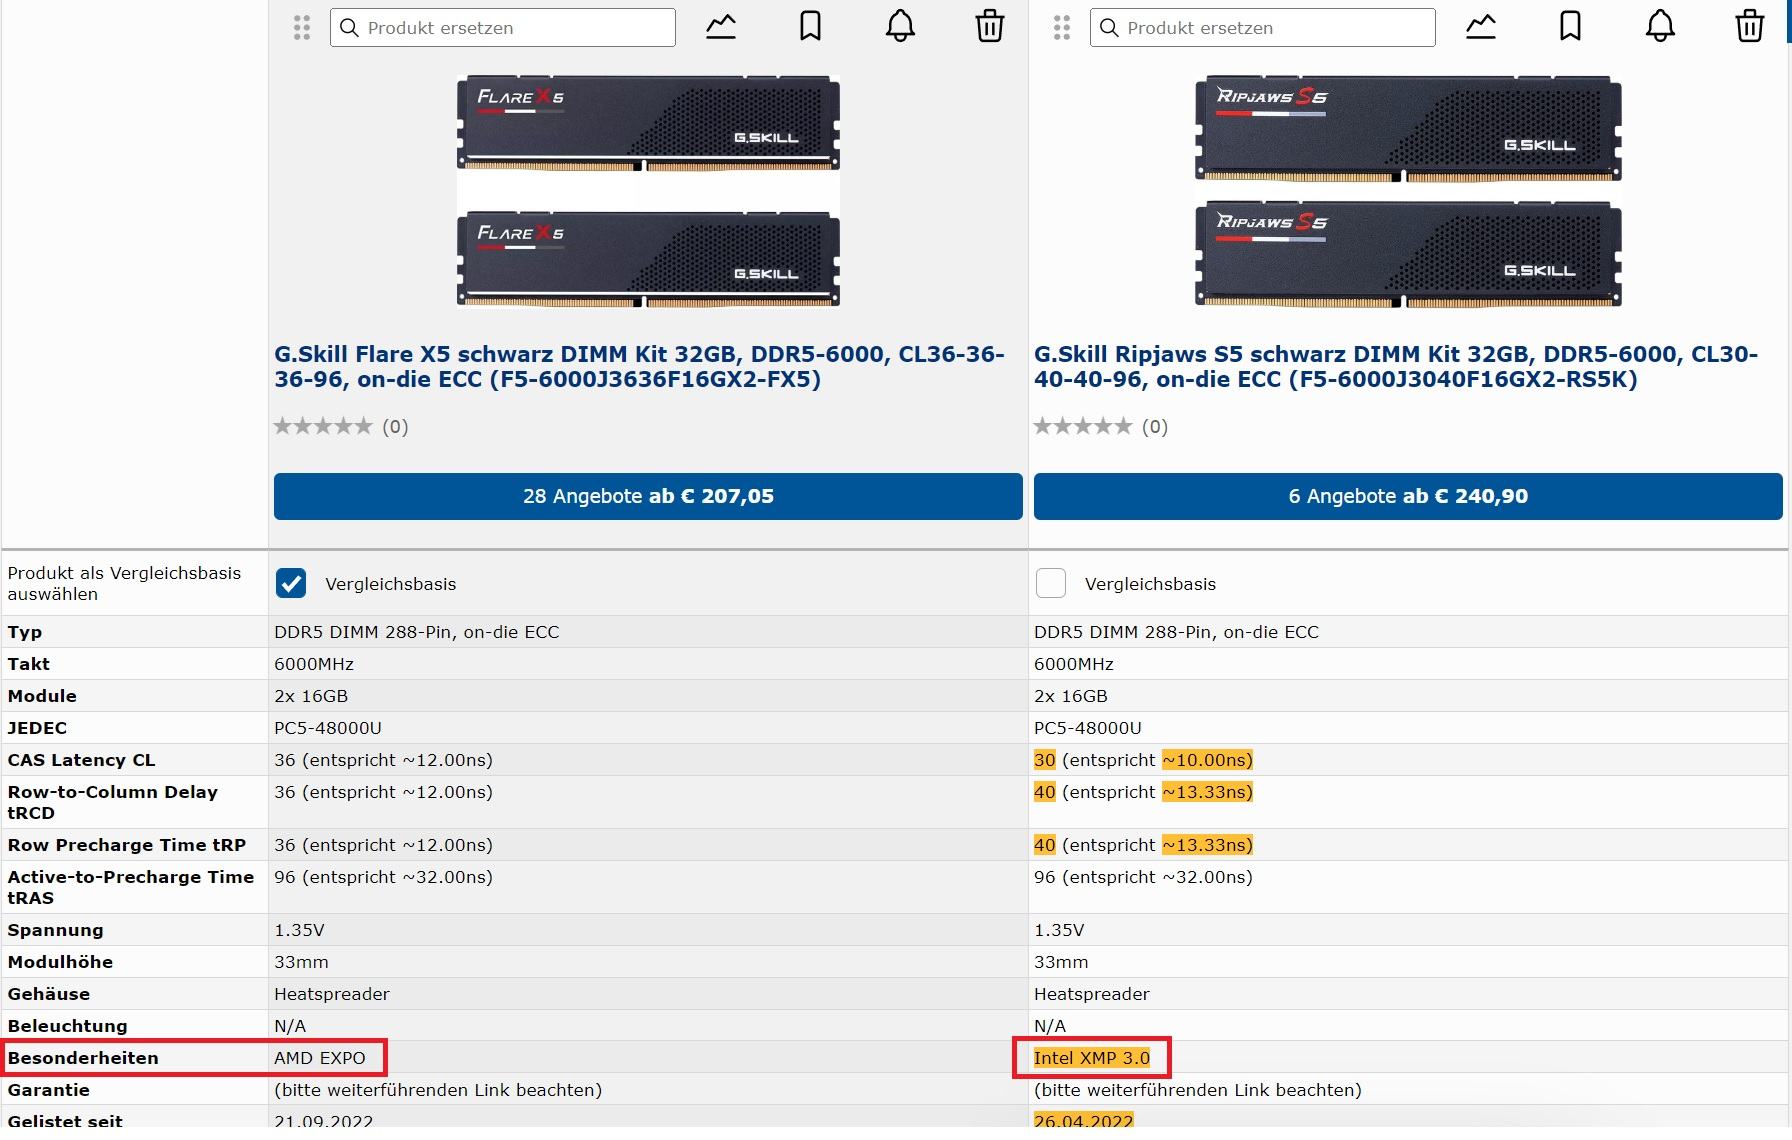Click the 'Active-to-Precharge Time tRAS' label

tap(131, 887)
